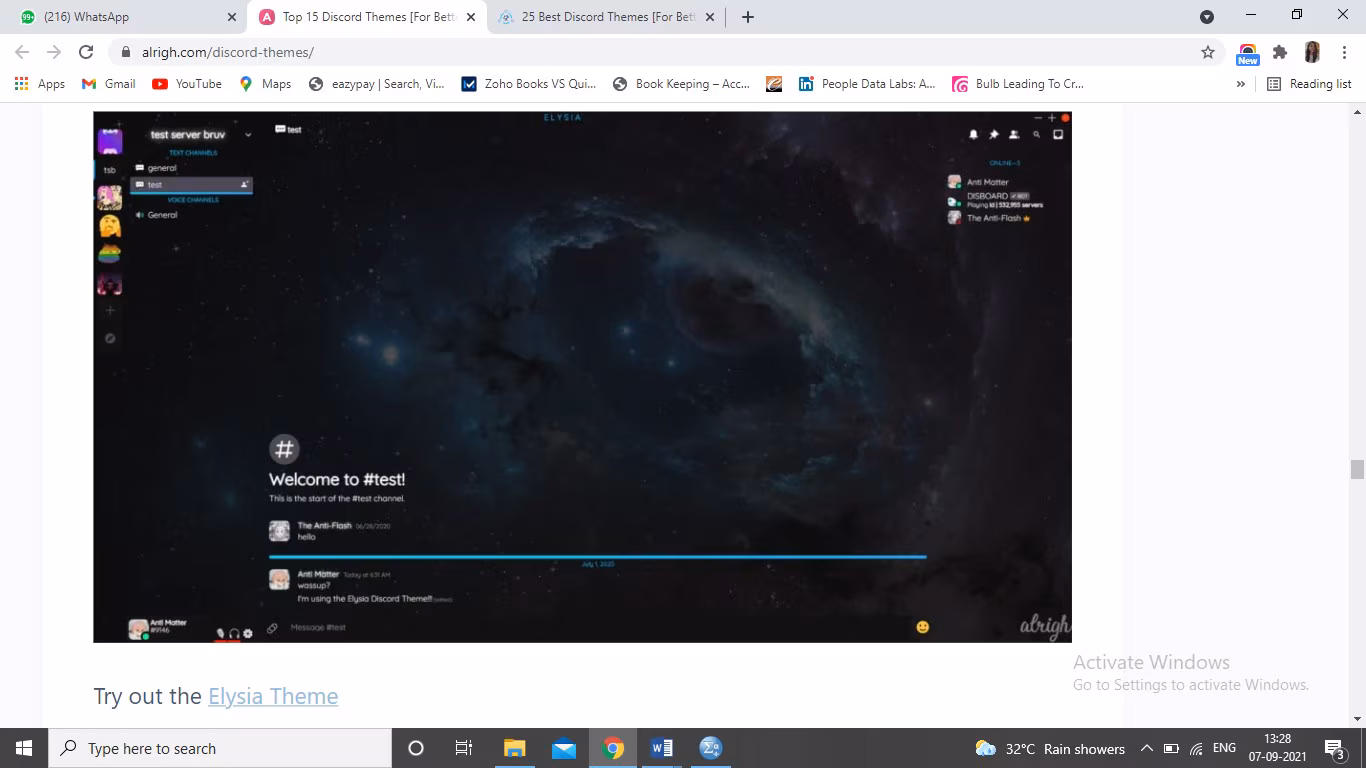Screen dimensions: 1366x768
Task: Change the ENG input language
Action: pyautogui.click(x=1224, y=748)
